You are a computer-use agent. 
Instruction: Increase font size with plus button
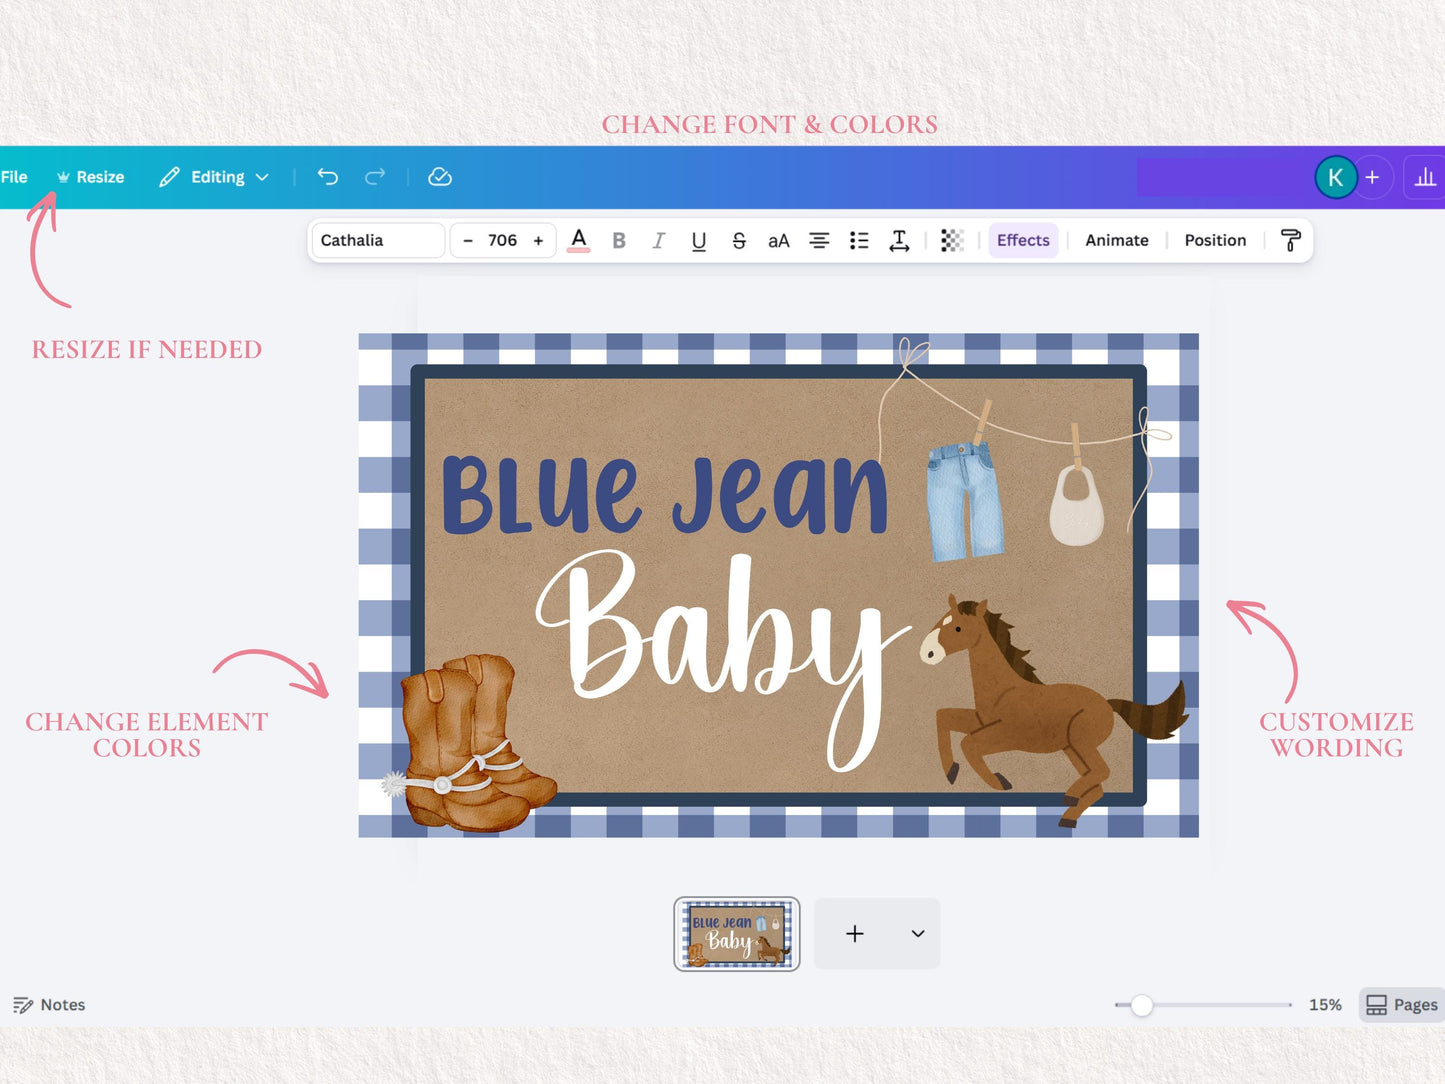pyautogui.click(x=538, y=240)
